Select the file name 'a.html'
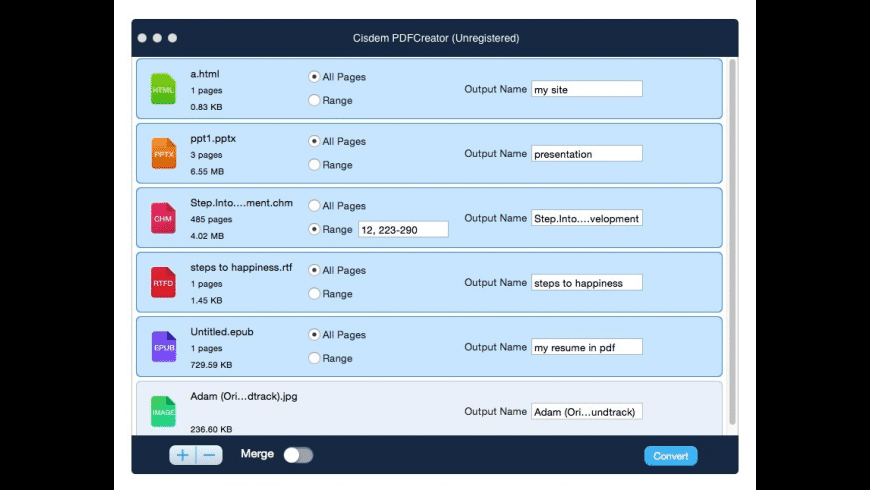Viewport: 870px width, 490px height. [x=205, y=74]
